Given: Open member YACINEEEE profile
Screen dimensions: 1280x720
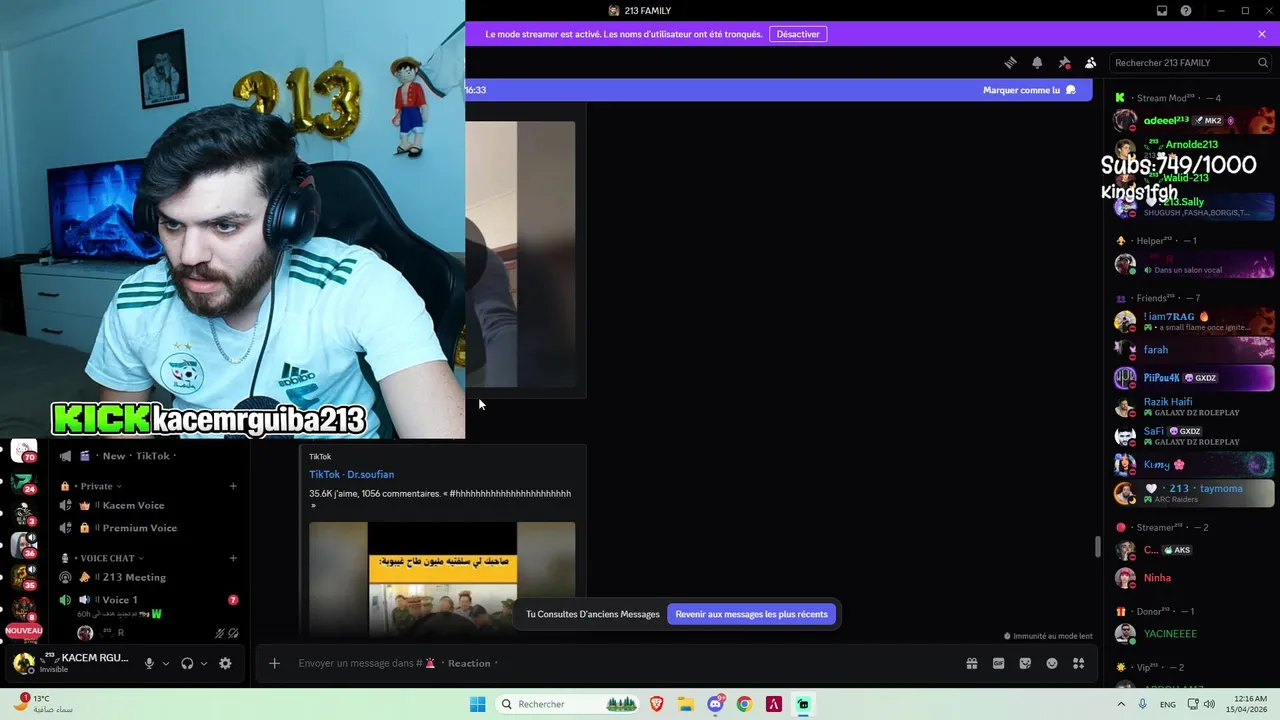Looking at the screenshot, I should pyautogui.click(x=1195, y=634).
